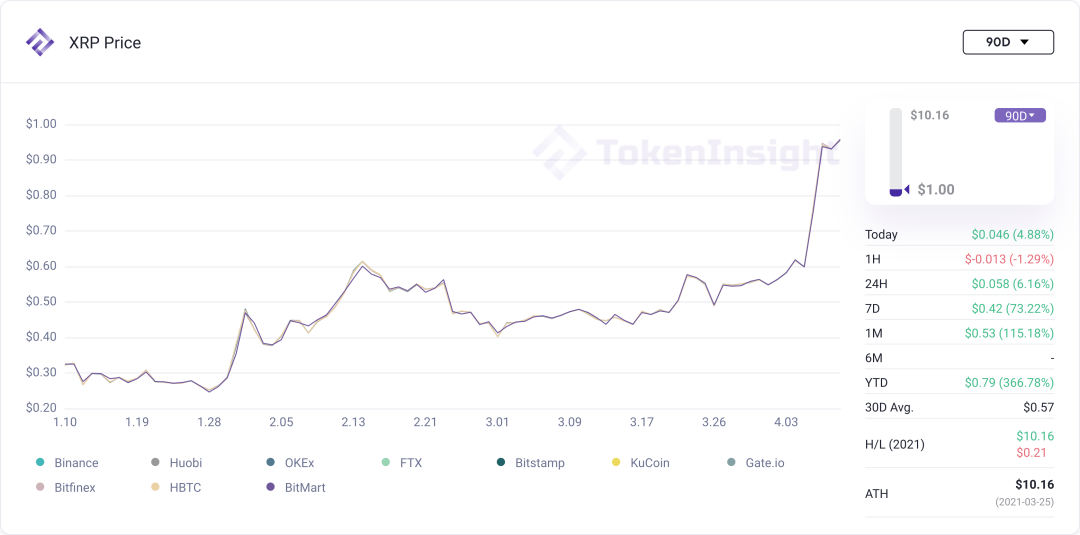Click the Bitstamp legend color dot
Image resolution: width=1080 pixels, height=535 pixels.
click(x=500, y=463)
